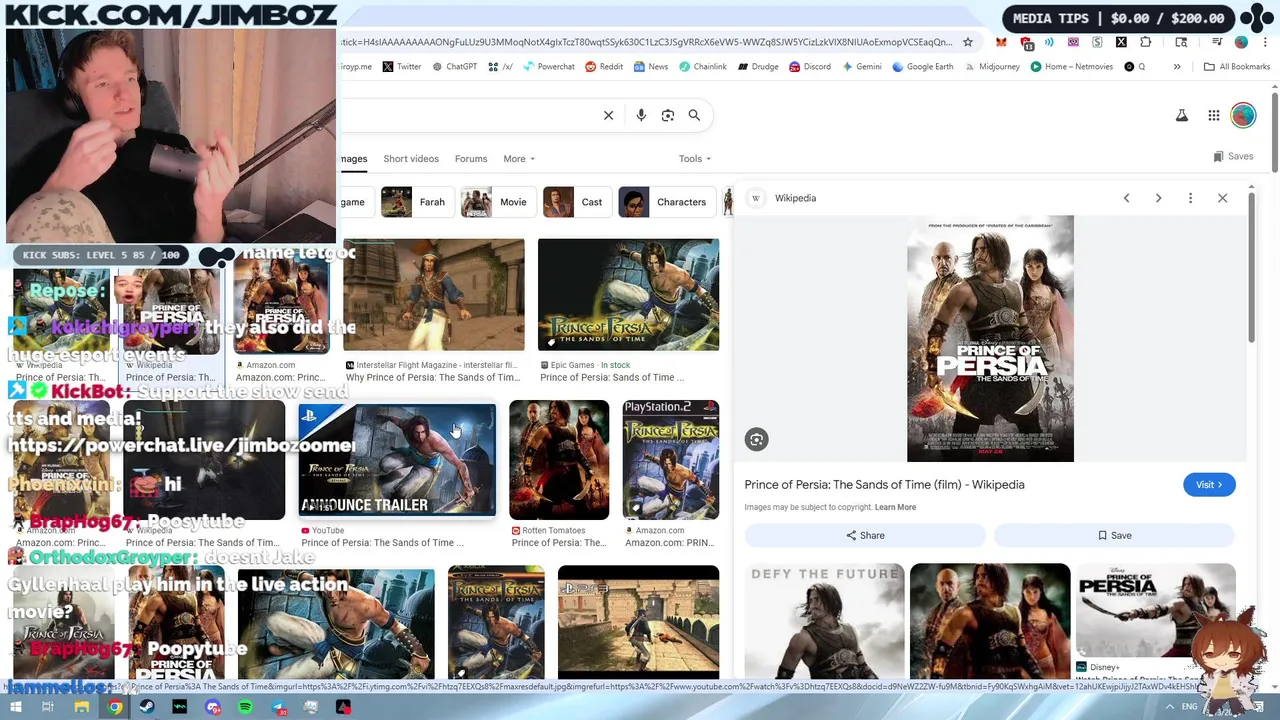The image size is (1280, 720).
Task: Filter results by the Cast chip
Action: coord(576,202)
